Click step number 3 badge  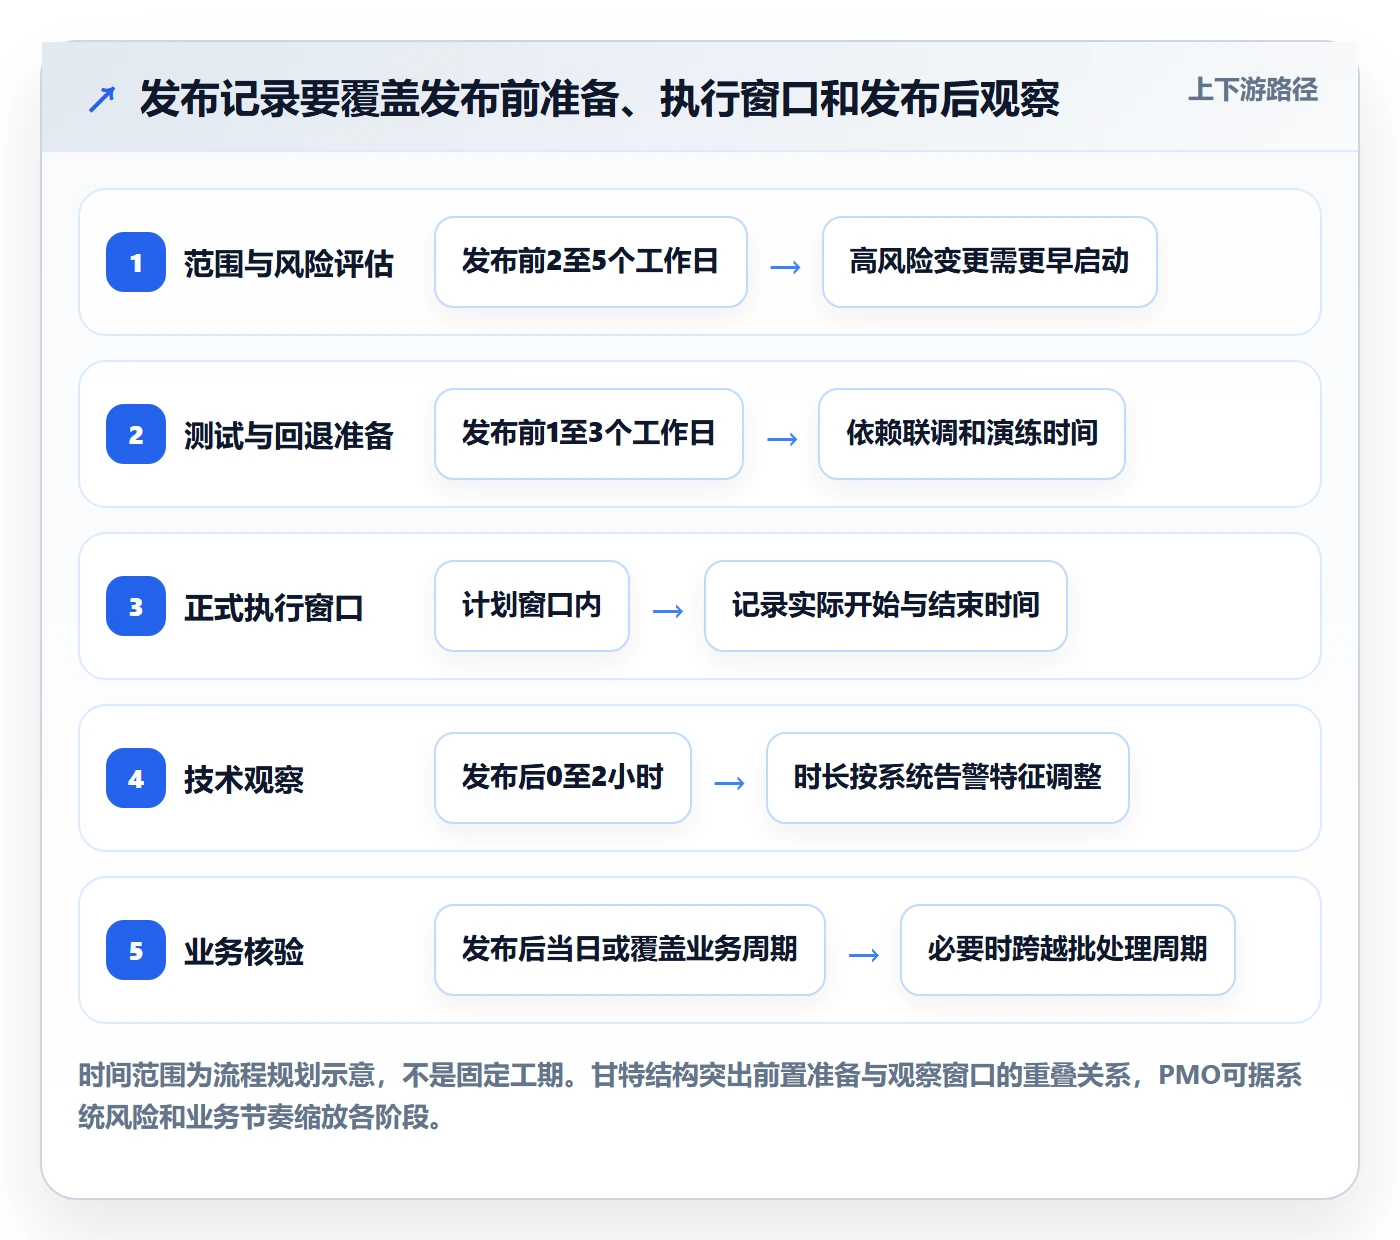pos(136,606)
